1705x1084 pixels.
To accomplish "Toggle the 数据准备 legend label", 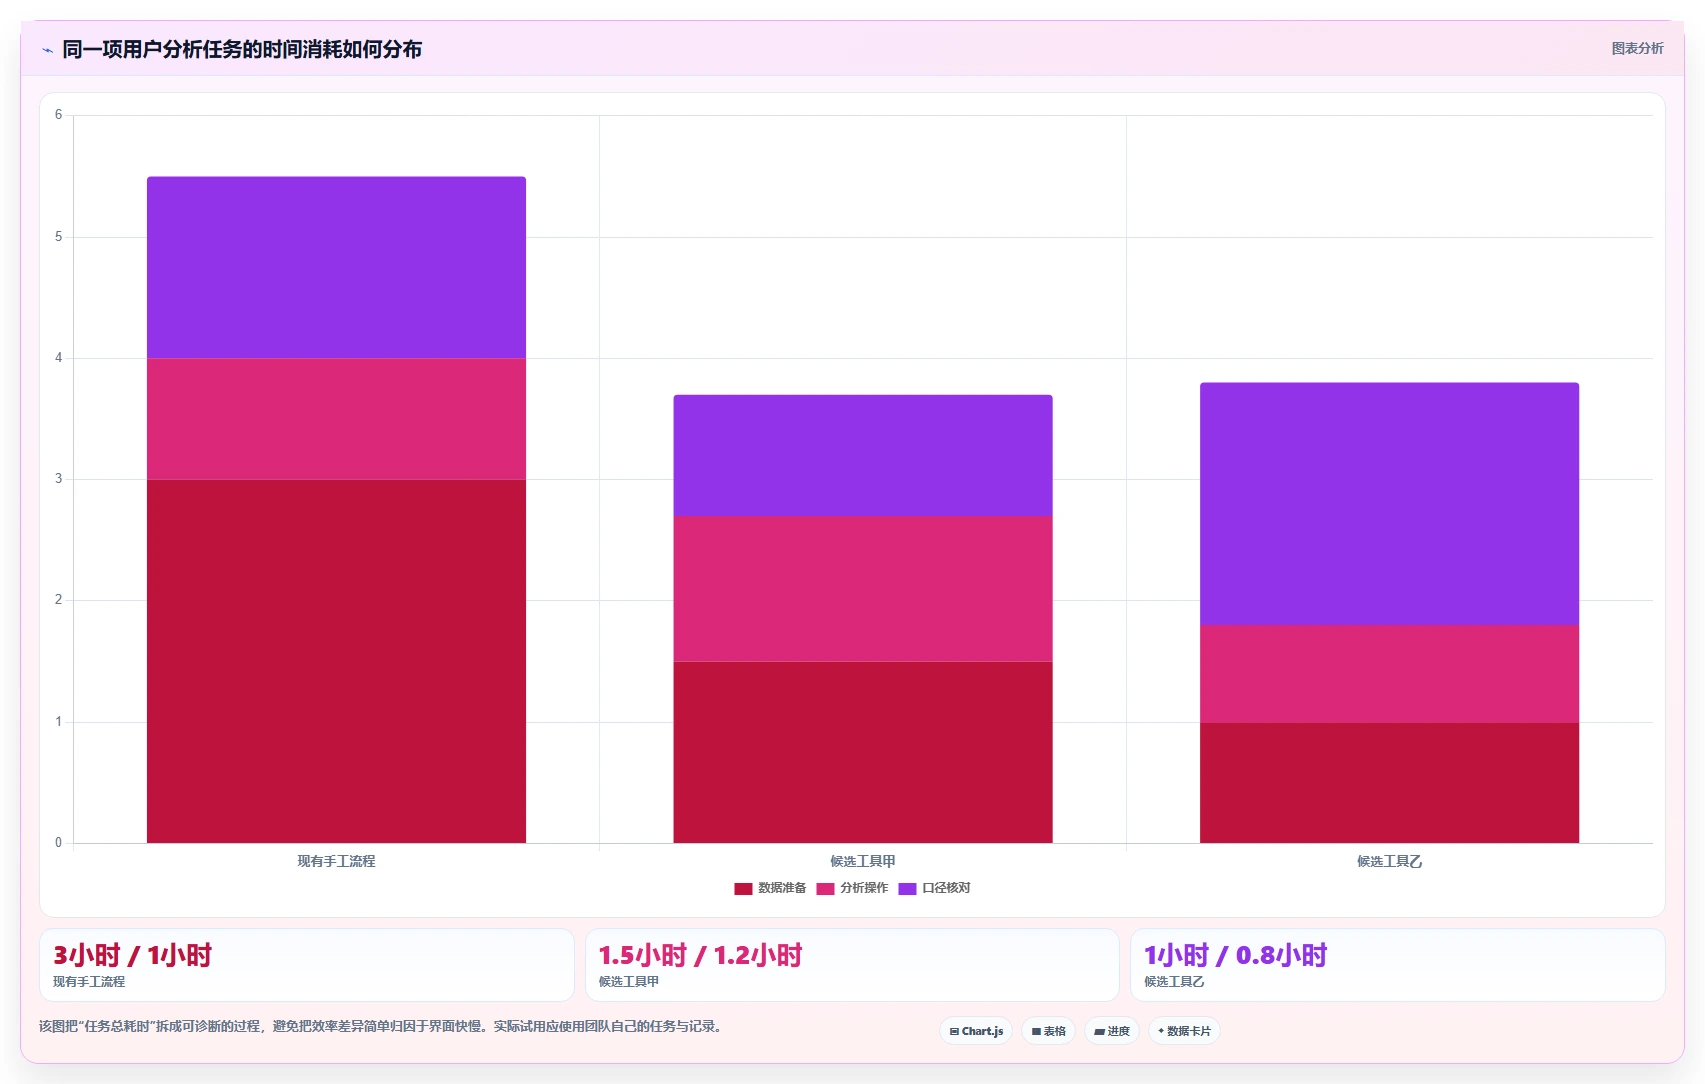I will [x=782, y=888].
